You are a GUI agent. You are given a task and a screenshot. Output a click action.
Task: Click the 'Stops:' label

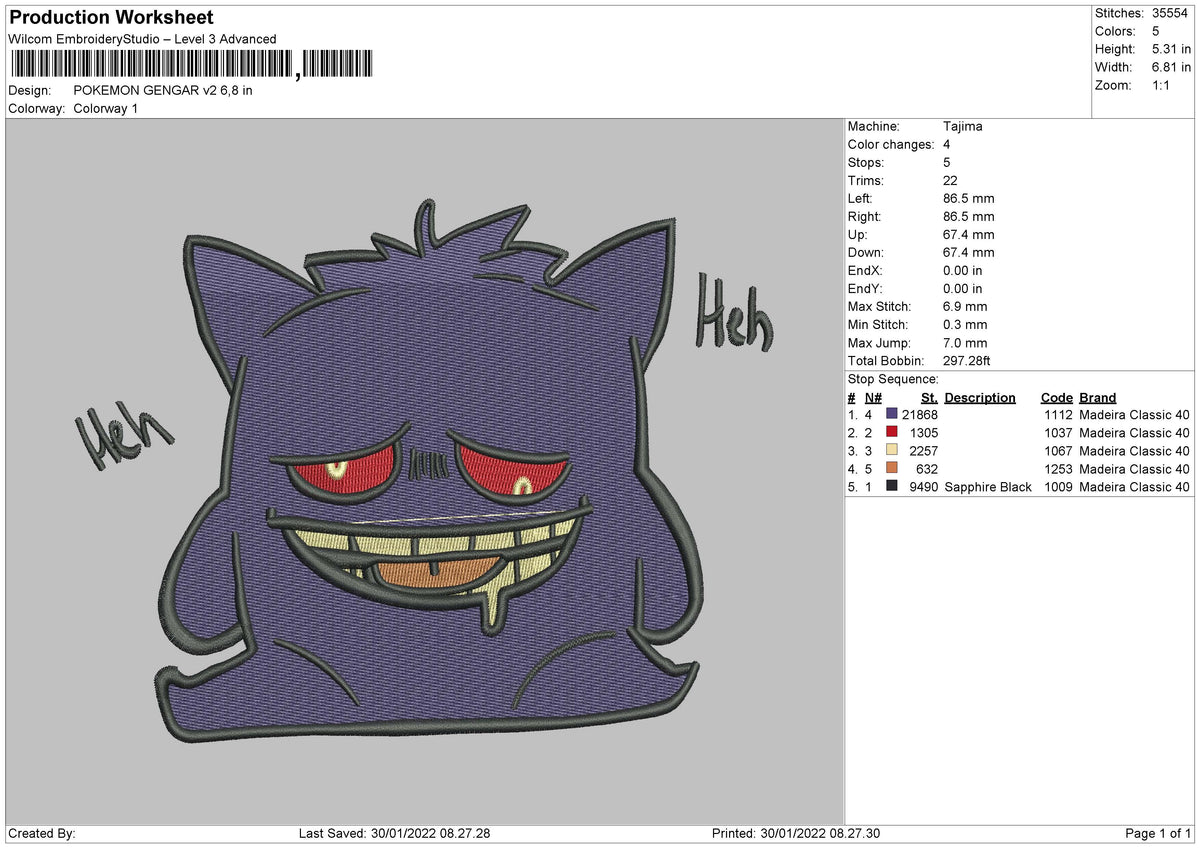coord(866,163)
